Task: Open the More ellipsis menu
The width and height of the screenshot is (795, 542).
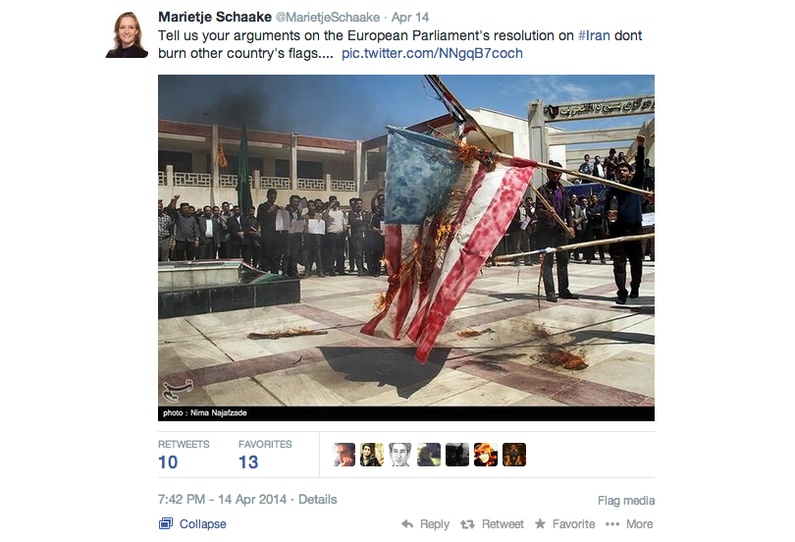Action: (612, 524)
